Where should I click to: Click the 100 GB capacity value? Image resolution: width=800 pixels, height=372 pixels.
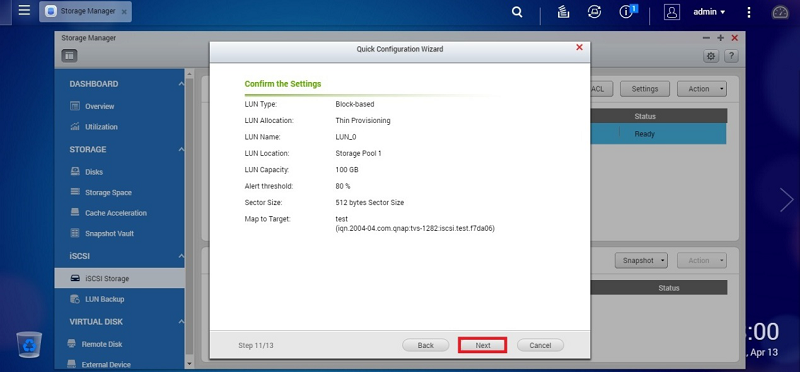point(347,169)
